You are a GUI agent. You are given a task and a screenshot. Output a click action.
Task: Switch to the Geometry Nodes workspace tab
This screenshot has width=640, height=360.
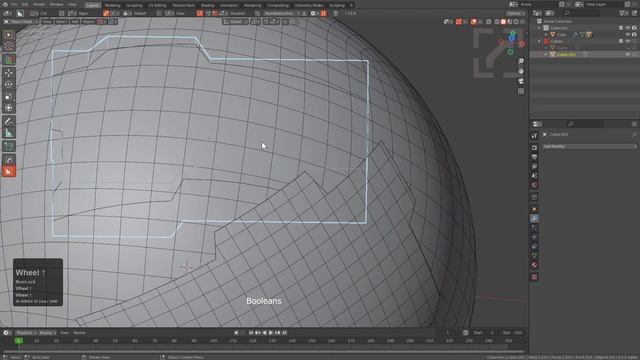[x=309, y=5]
